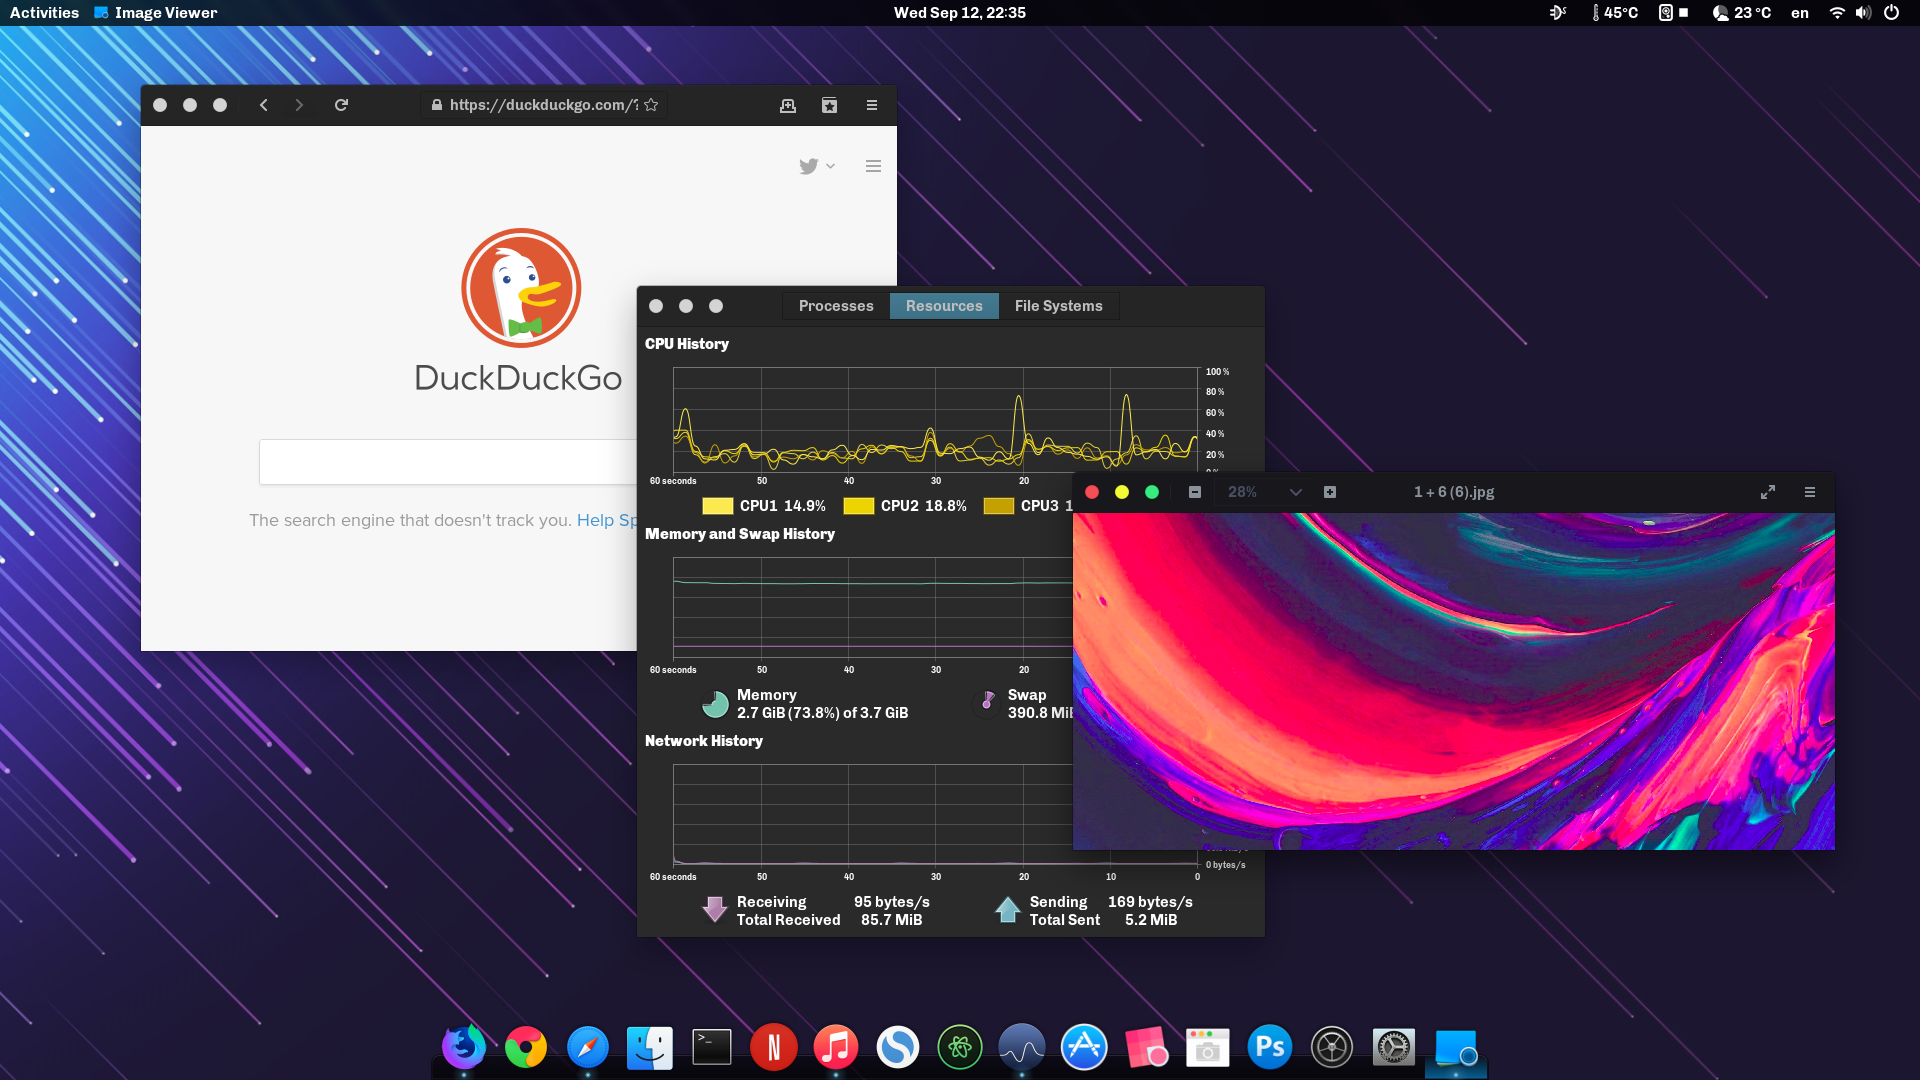Open the clock and calendar in top bar
Viewport: 1920px width, 1080px height.
pos(960,13)
